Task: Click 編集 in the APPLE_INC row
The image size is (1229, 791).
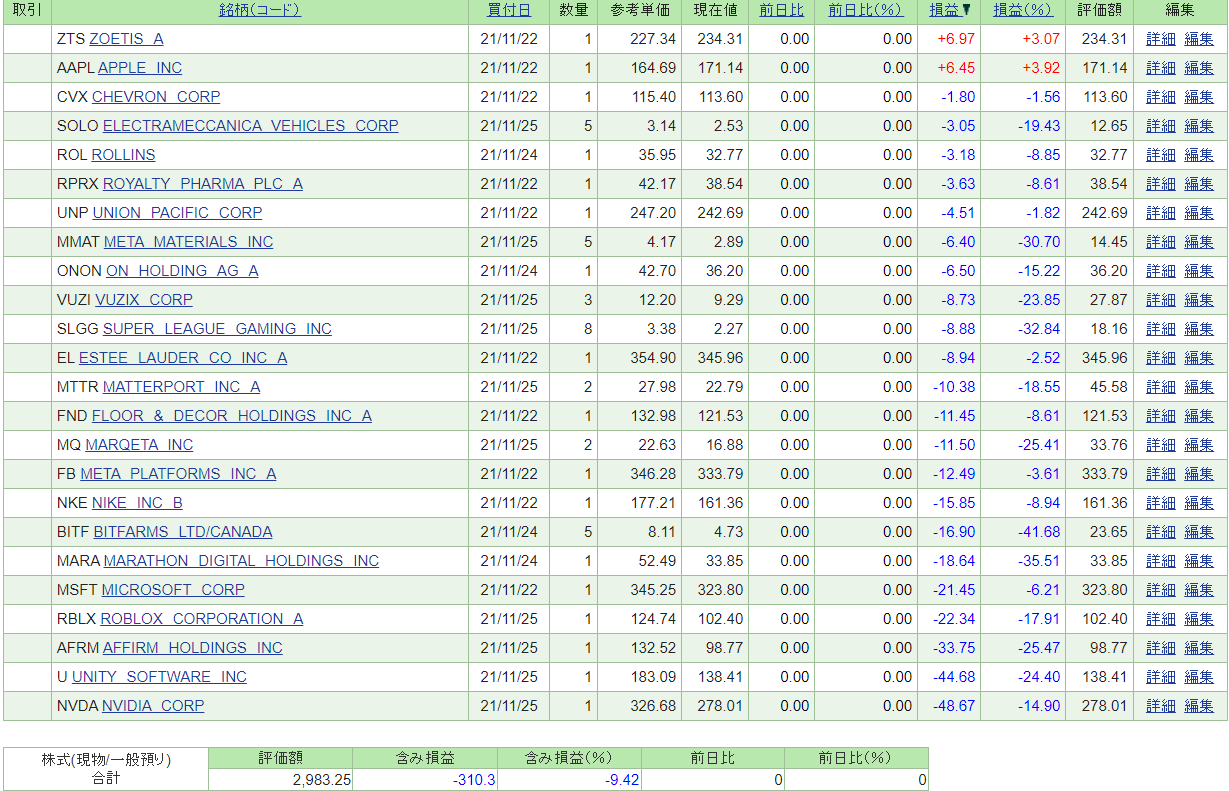Action: 1199,68
